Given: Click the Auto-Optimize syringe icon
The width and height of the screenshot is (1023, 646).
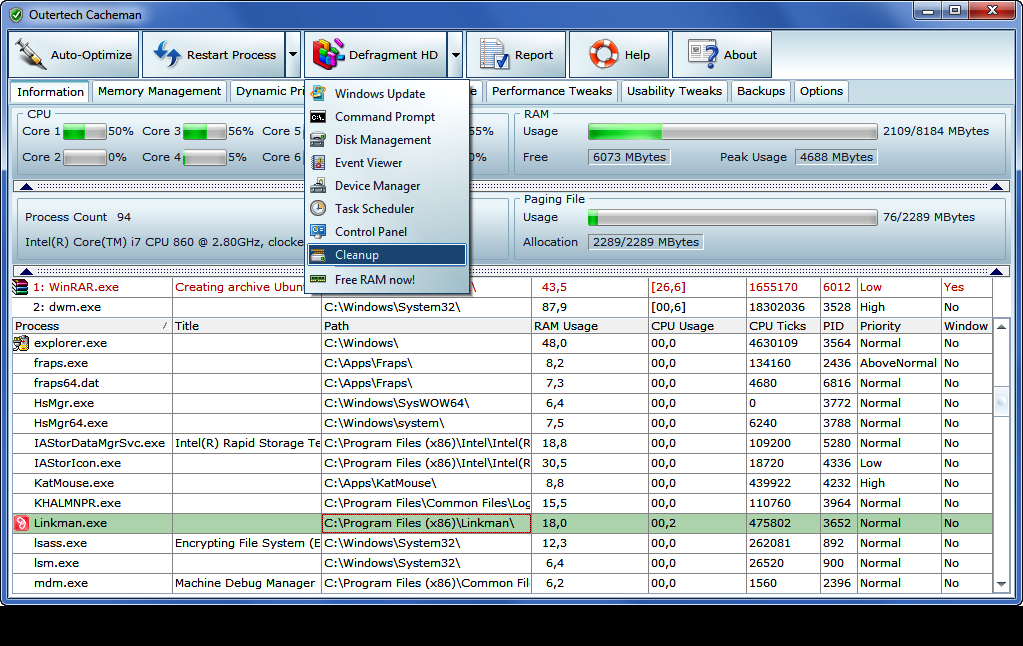Looking at the screenshot, I should (x=32, y=55).
